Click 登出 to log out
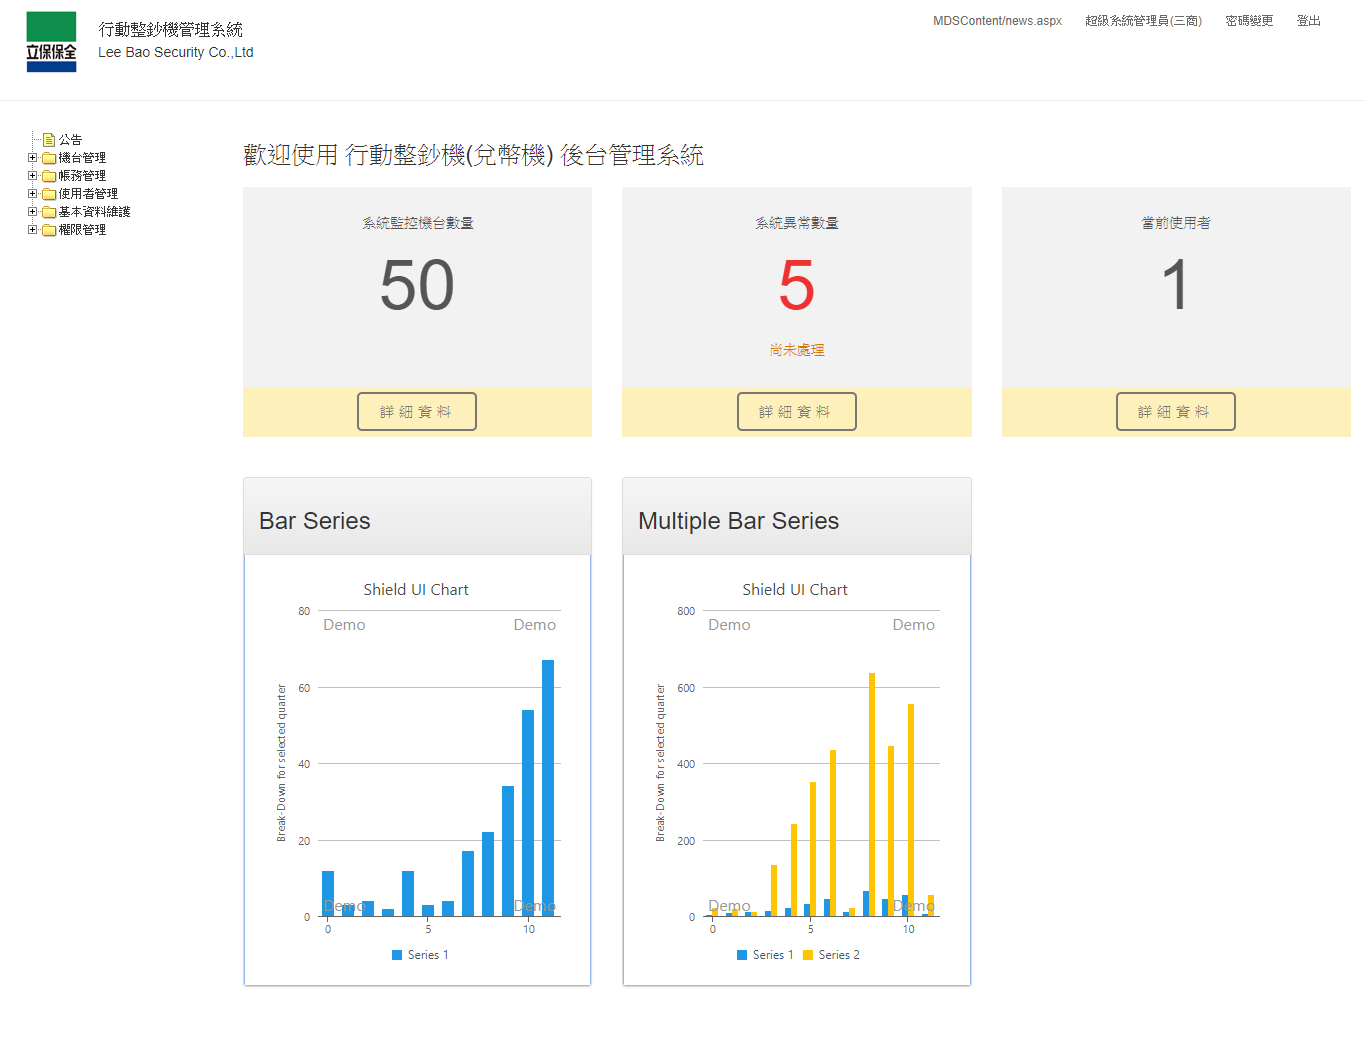The height and width of the screenshot is (1037, 1366). click(x=1308, y=21)
